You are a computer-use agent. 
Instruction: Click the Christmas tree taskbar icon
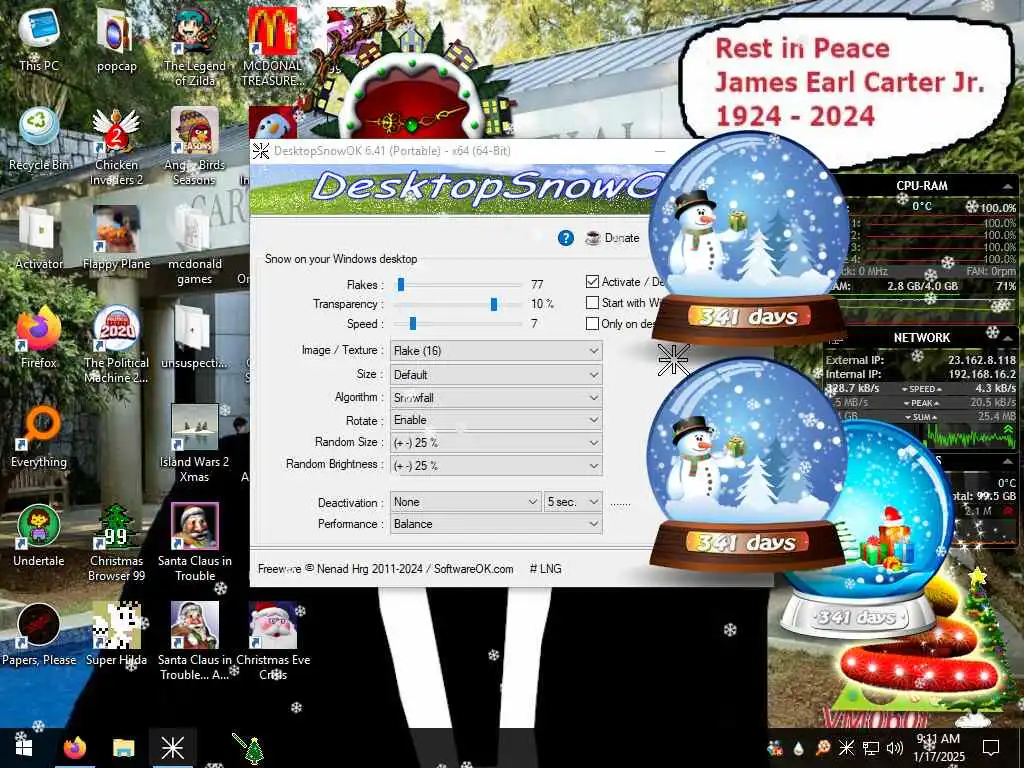coord(249,749)
